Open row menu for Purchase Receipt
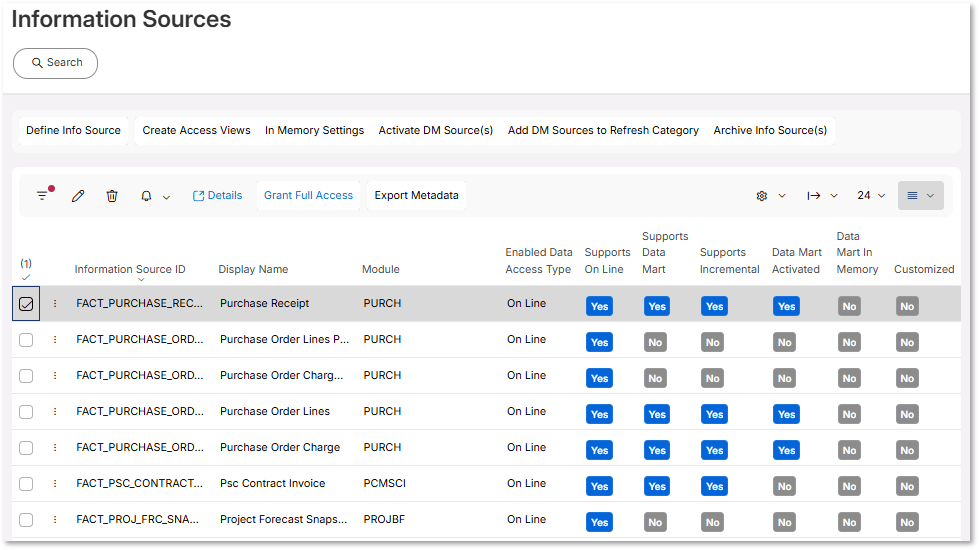 [55, 303]
